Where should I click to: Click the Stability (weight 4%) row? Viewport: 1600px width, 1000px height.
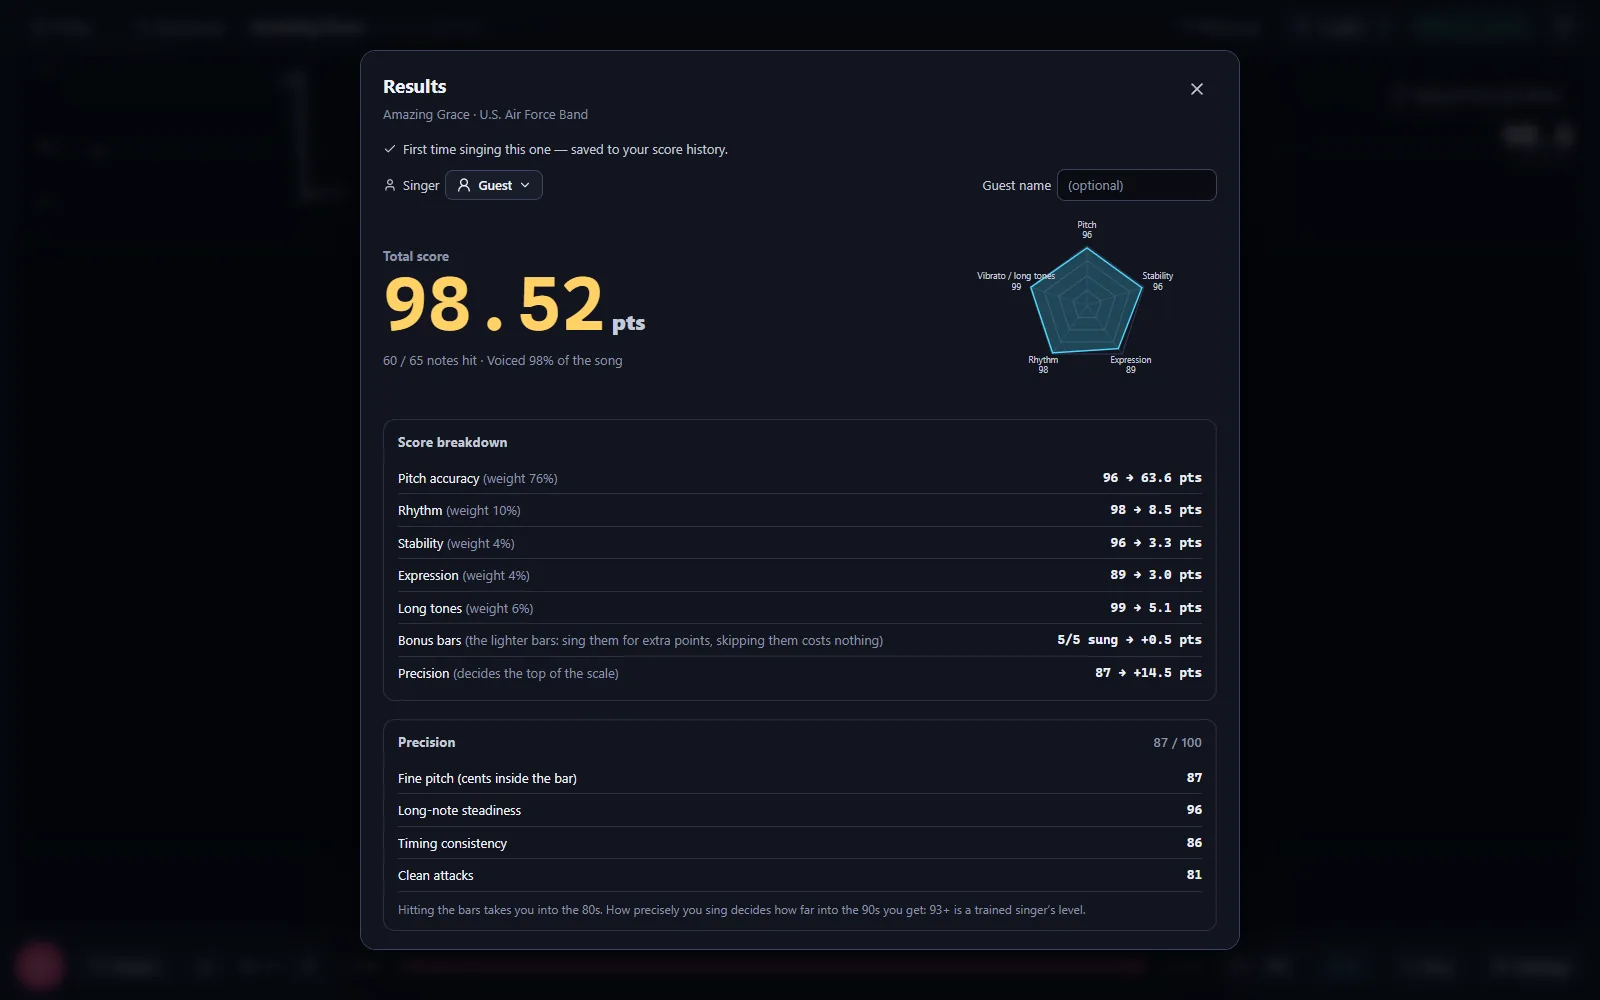tap(800, 543)
